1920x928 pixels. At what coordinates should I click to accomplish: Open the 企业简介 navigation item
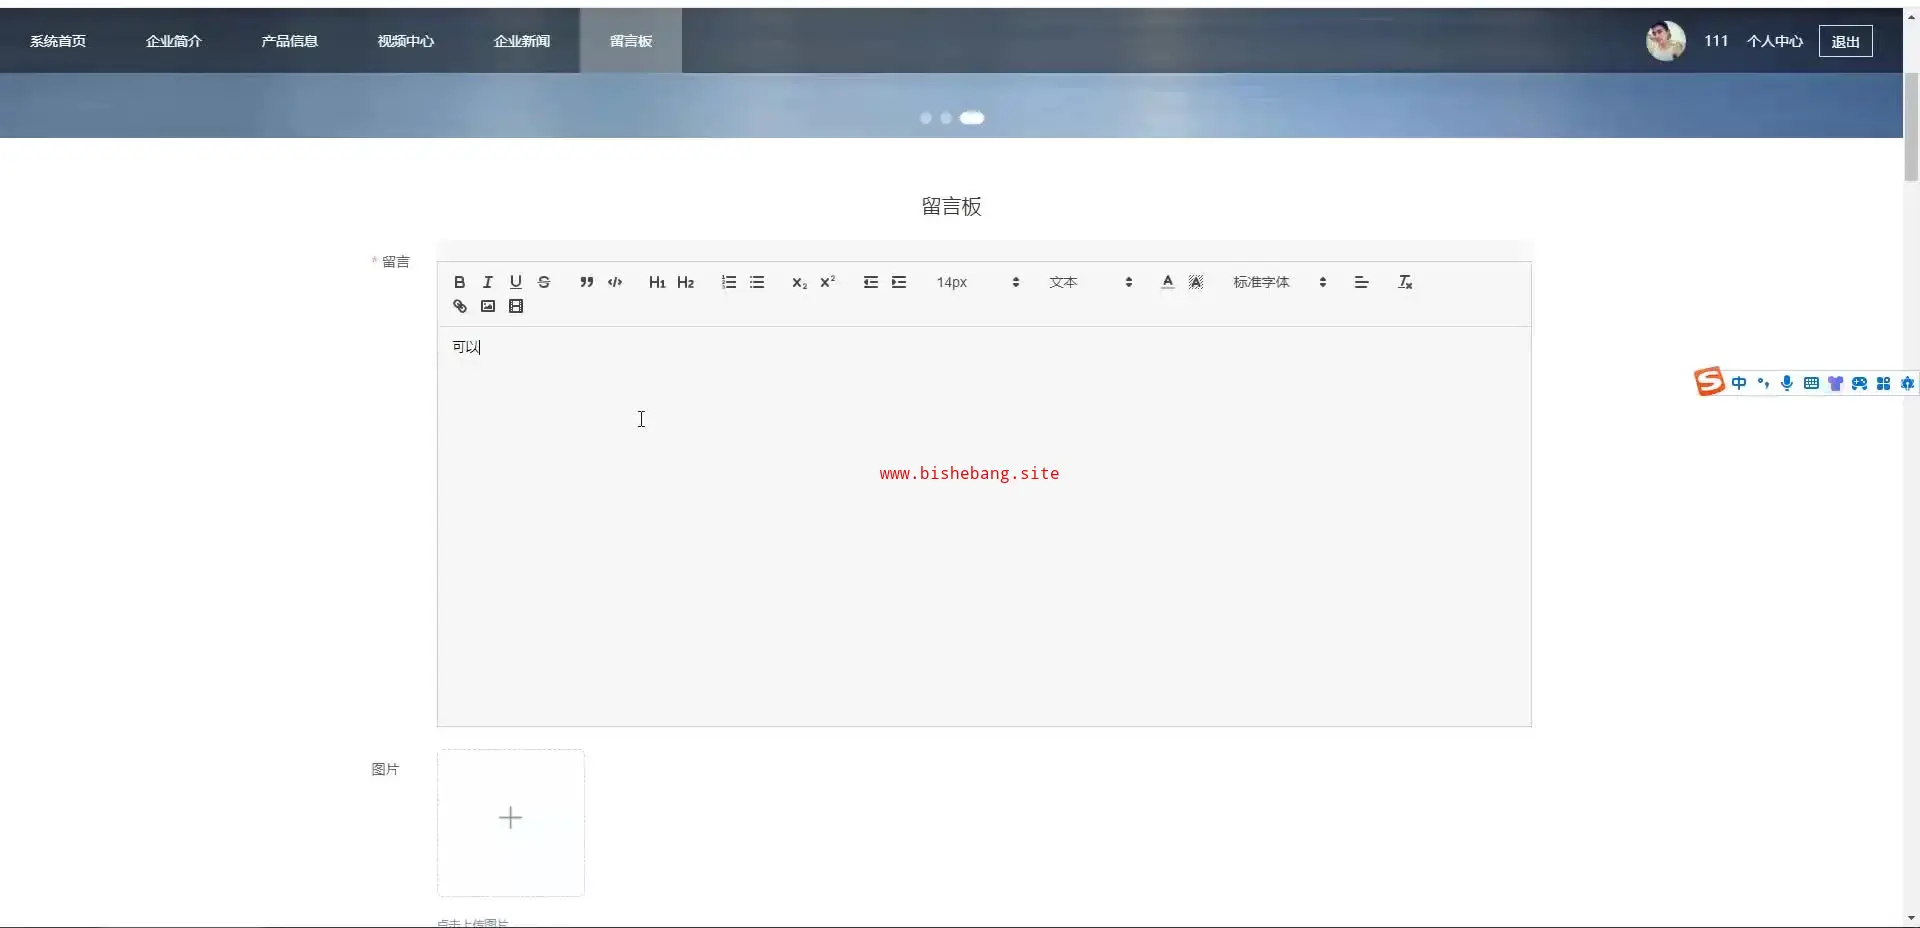[x=174, y=41]
